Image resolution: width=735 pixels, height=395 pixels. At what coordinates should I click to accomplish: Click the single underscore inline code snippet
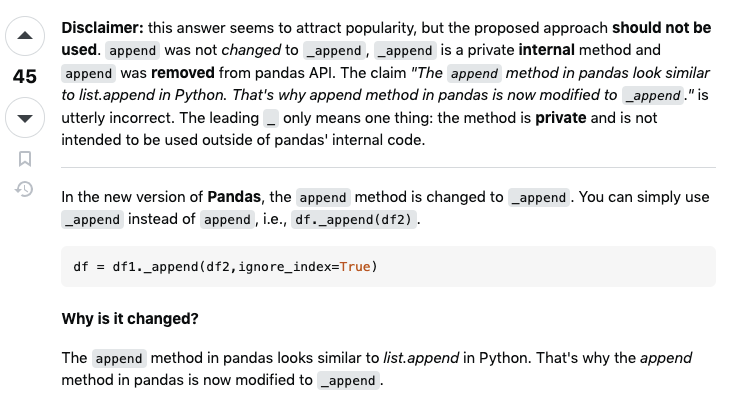tap(271, 118)
